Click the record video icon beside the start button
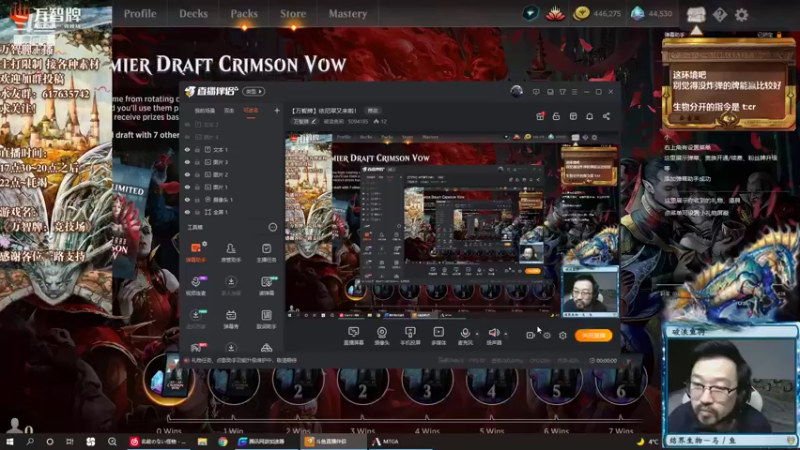This screenshot has width=800, height=450. (531, 335)
